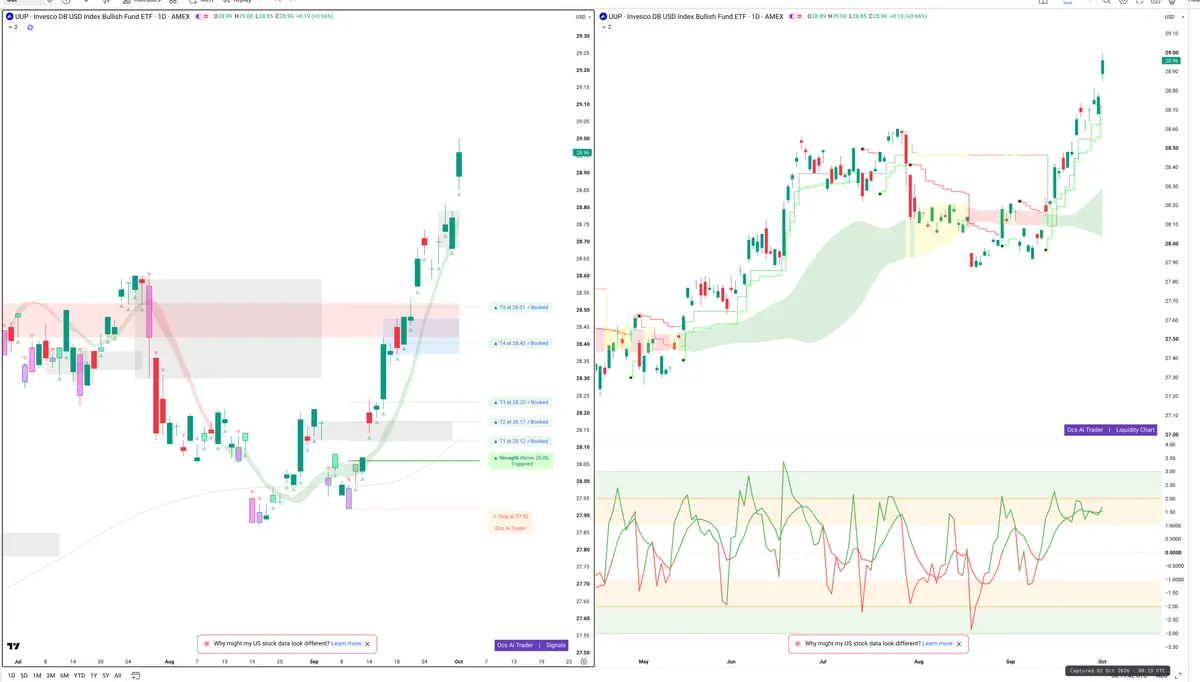Open left chart time axis settings icon
The height and width of the screenshot is (682, 1200).
point(584,661)
